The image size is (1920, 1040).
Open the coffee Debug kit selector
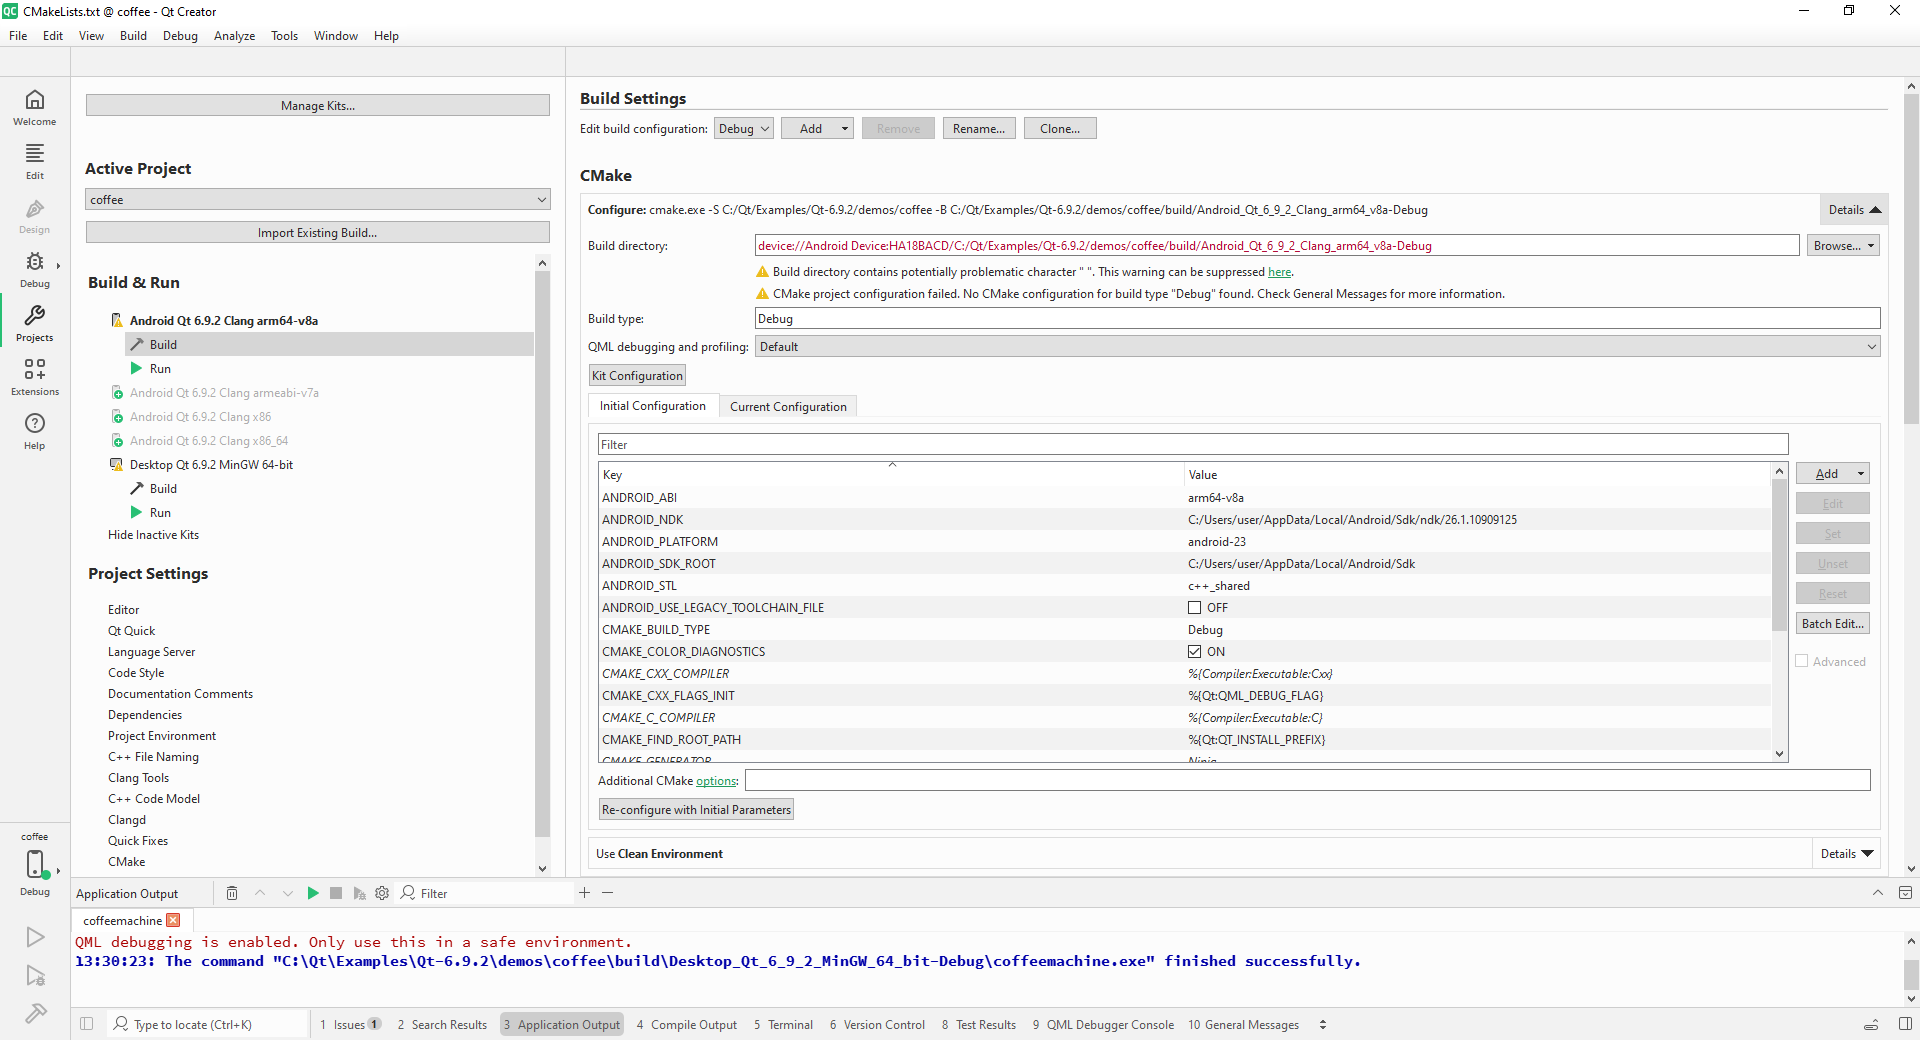point(35,864)
